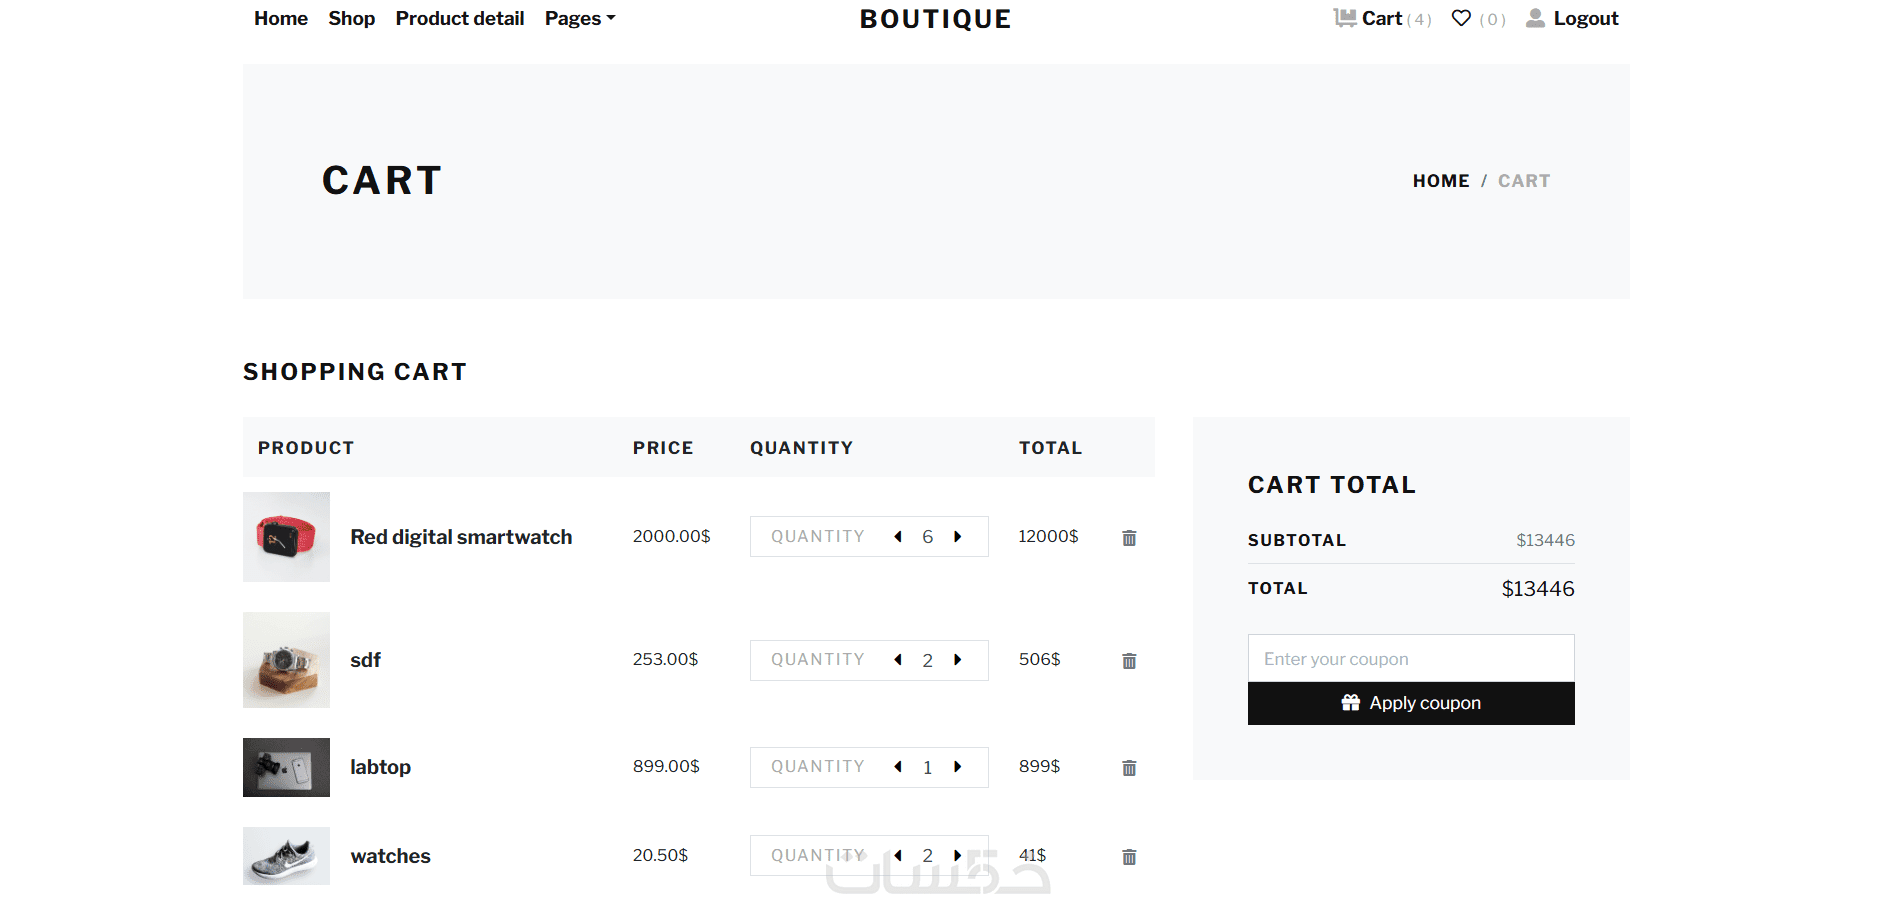Decrease Red digital smartwatch quantity
Image resolution: width=1877 pixels, height=913 pixels.
pos(898,537)
